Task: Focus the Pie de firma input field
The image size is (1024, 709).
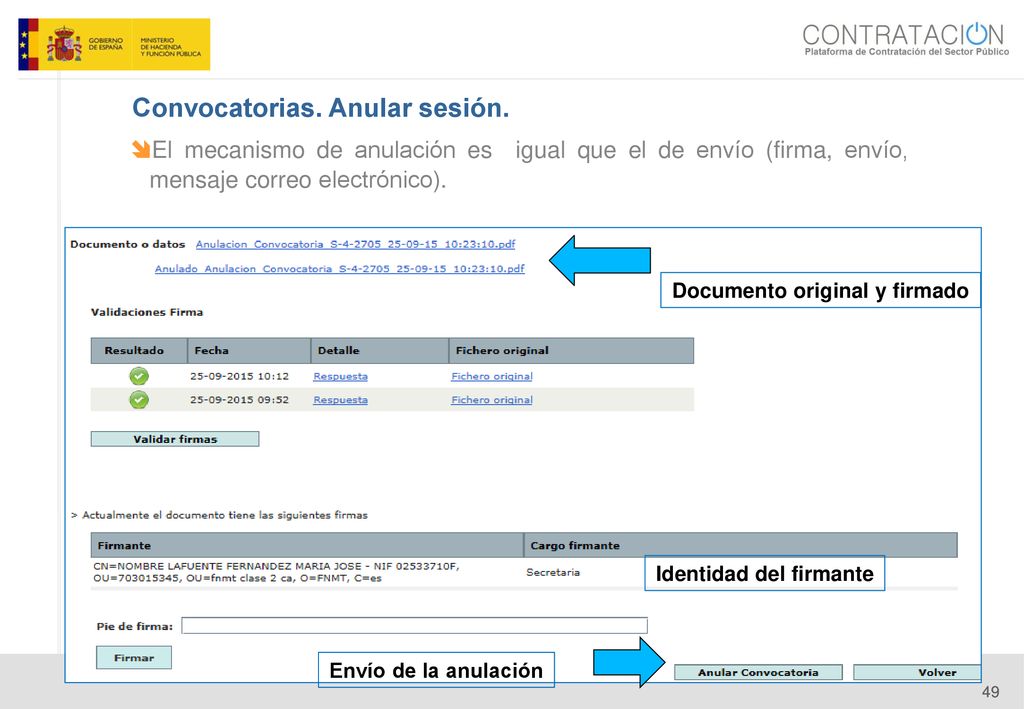Action: pos(414,625)
